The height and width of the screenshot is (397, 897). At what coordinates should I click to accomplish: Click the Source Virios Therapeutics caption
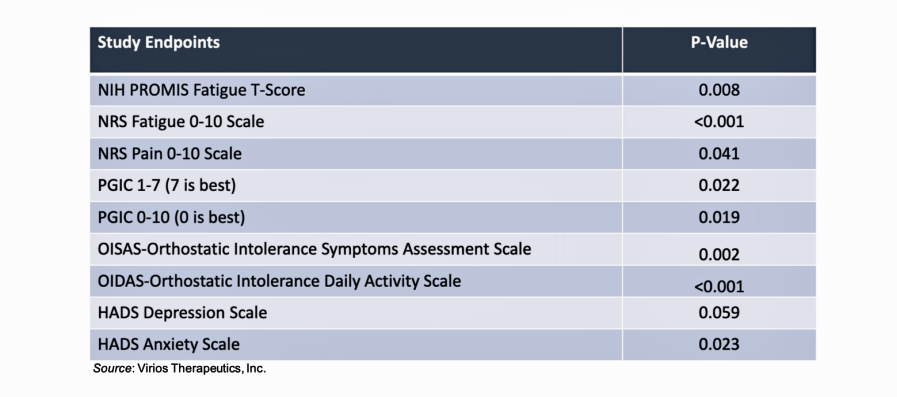pos(180,369)
